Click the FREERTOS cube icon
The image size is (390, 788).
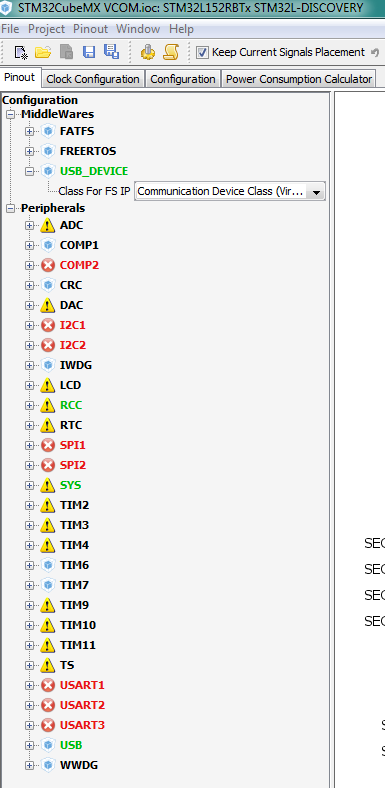[48, 151]
